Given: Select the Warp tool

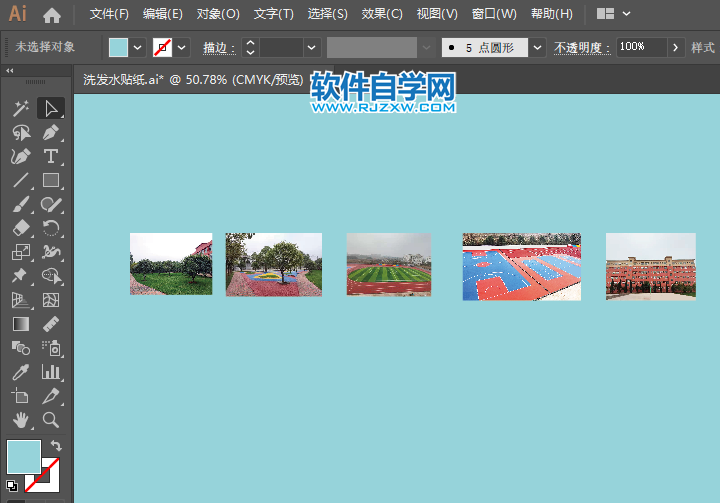Looking at the screenshot, I should coord(51,252).
